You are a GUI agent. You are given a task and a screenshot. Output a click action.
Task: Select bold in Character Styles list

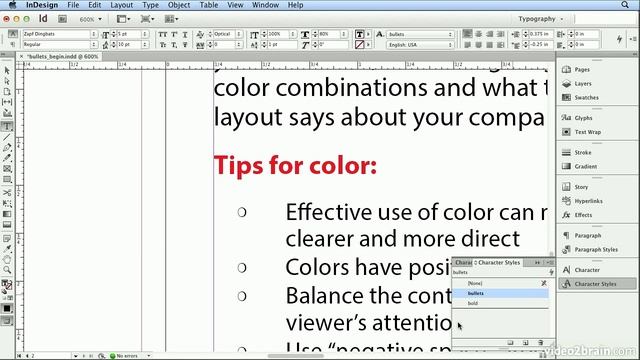click(x=500, y=303)
